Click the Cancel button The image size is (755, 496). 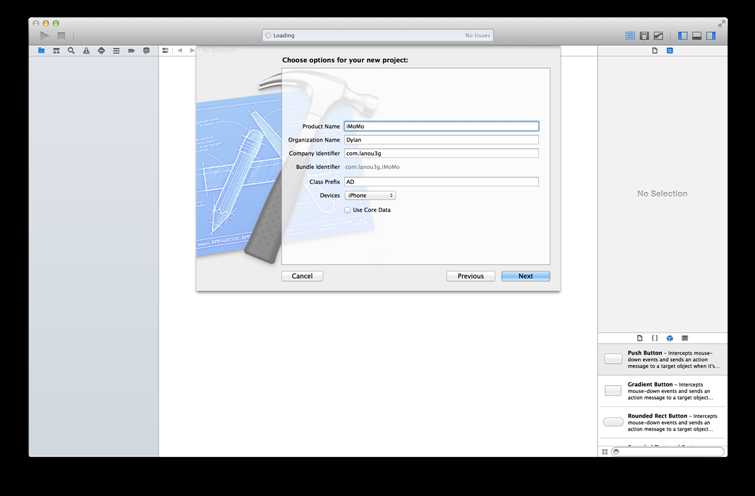(302, 276)
